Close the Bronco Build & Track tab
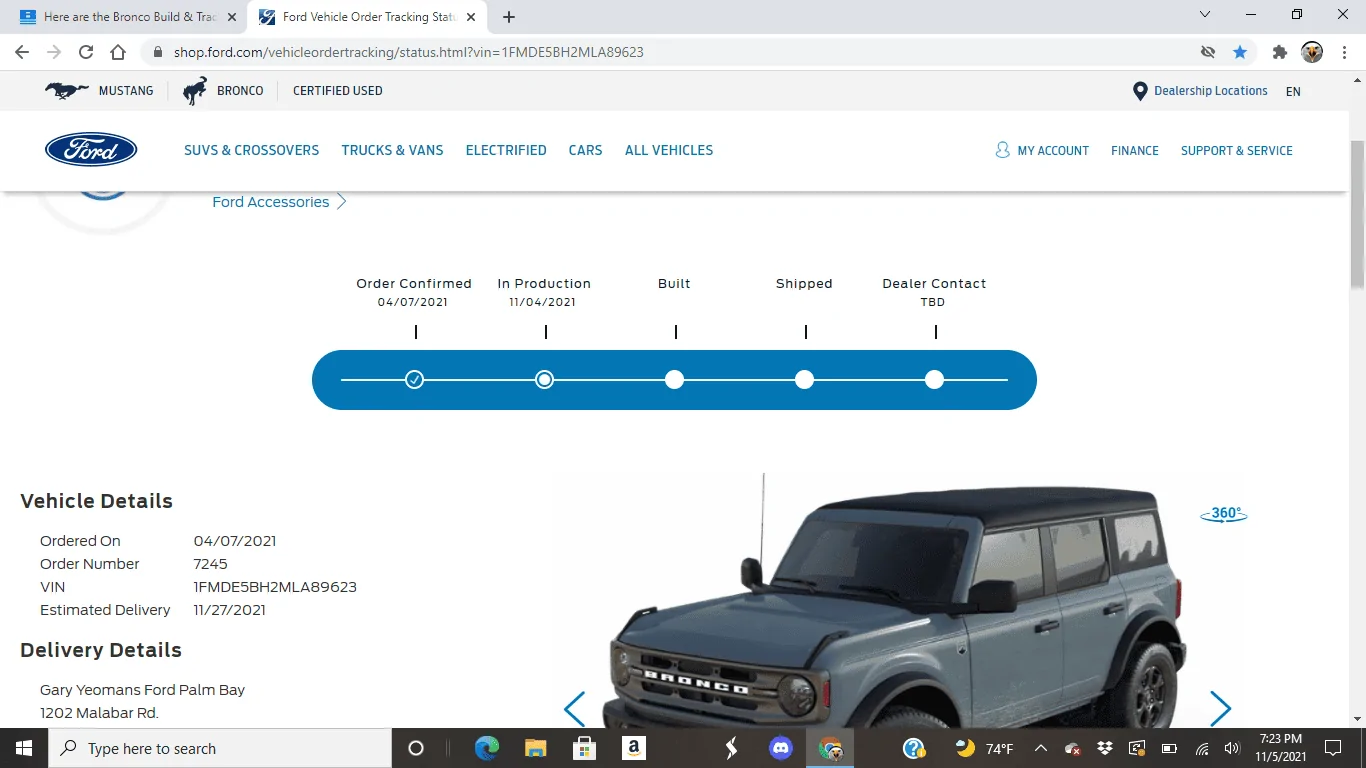 232,17
